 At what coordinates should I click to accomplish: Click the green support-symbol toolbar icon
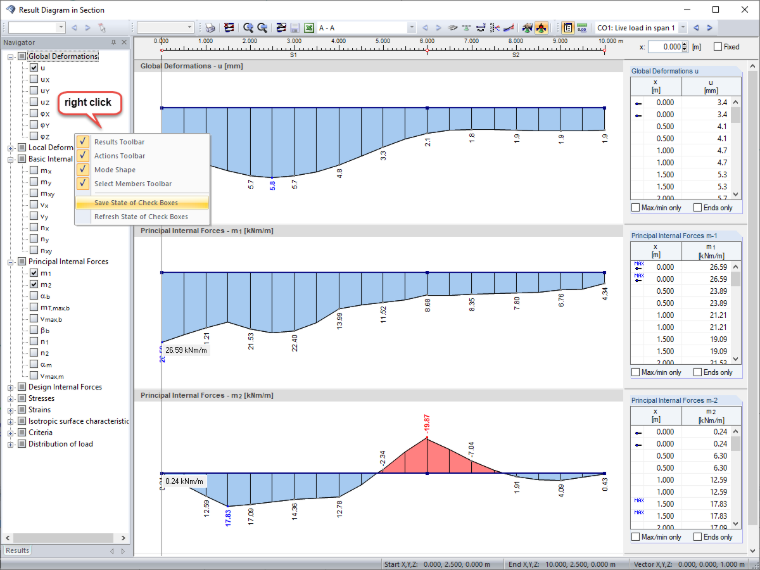(x=466, y=28)
